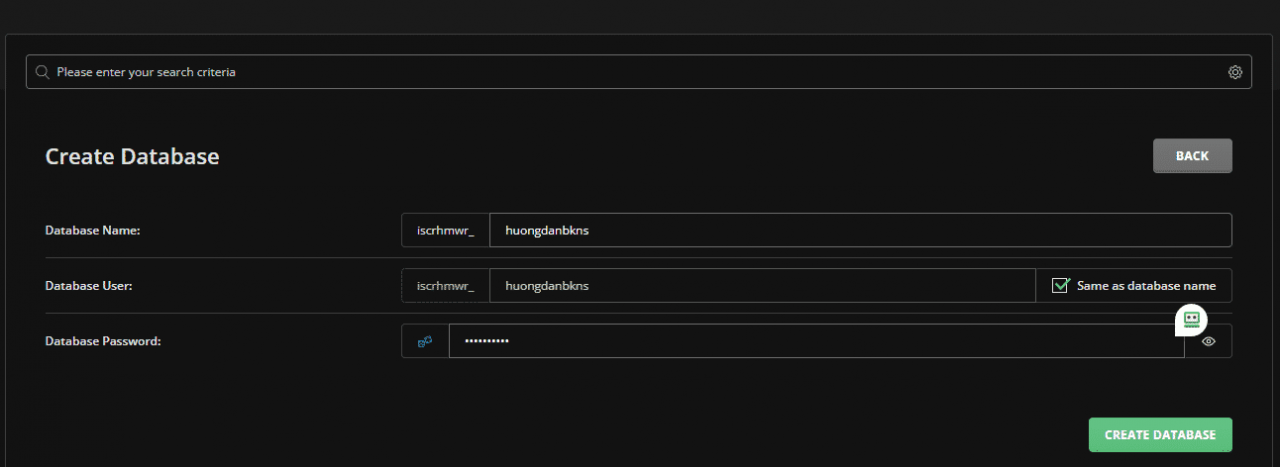Click the iscrhmwr_ prefix beside Database Name
This screenshot has height=467, width=1280.
(x=445, y=230)
